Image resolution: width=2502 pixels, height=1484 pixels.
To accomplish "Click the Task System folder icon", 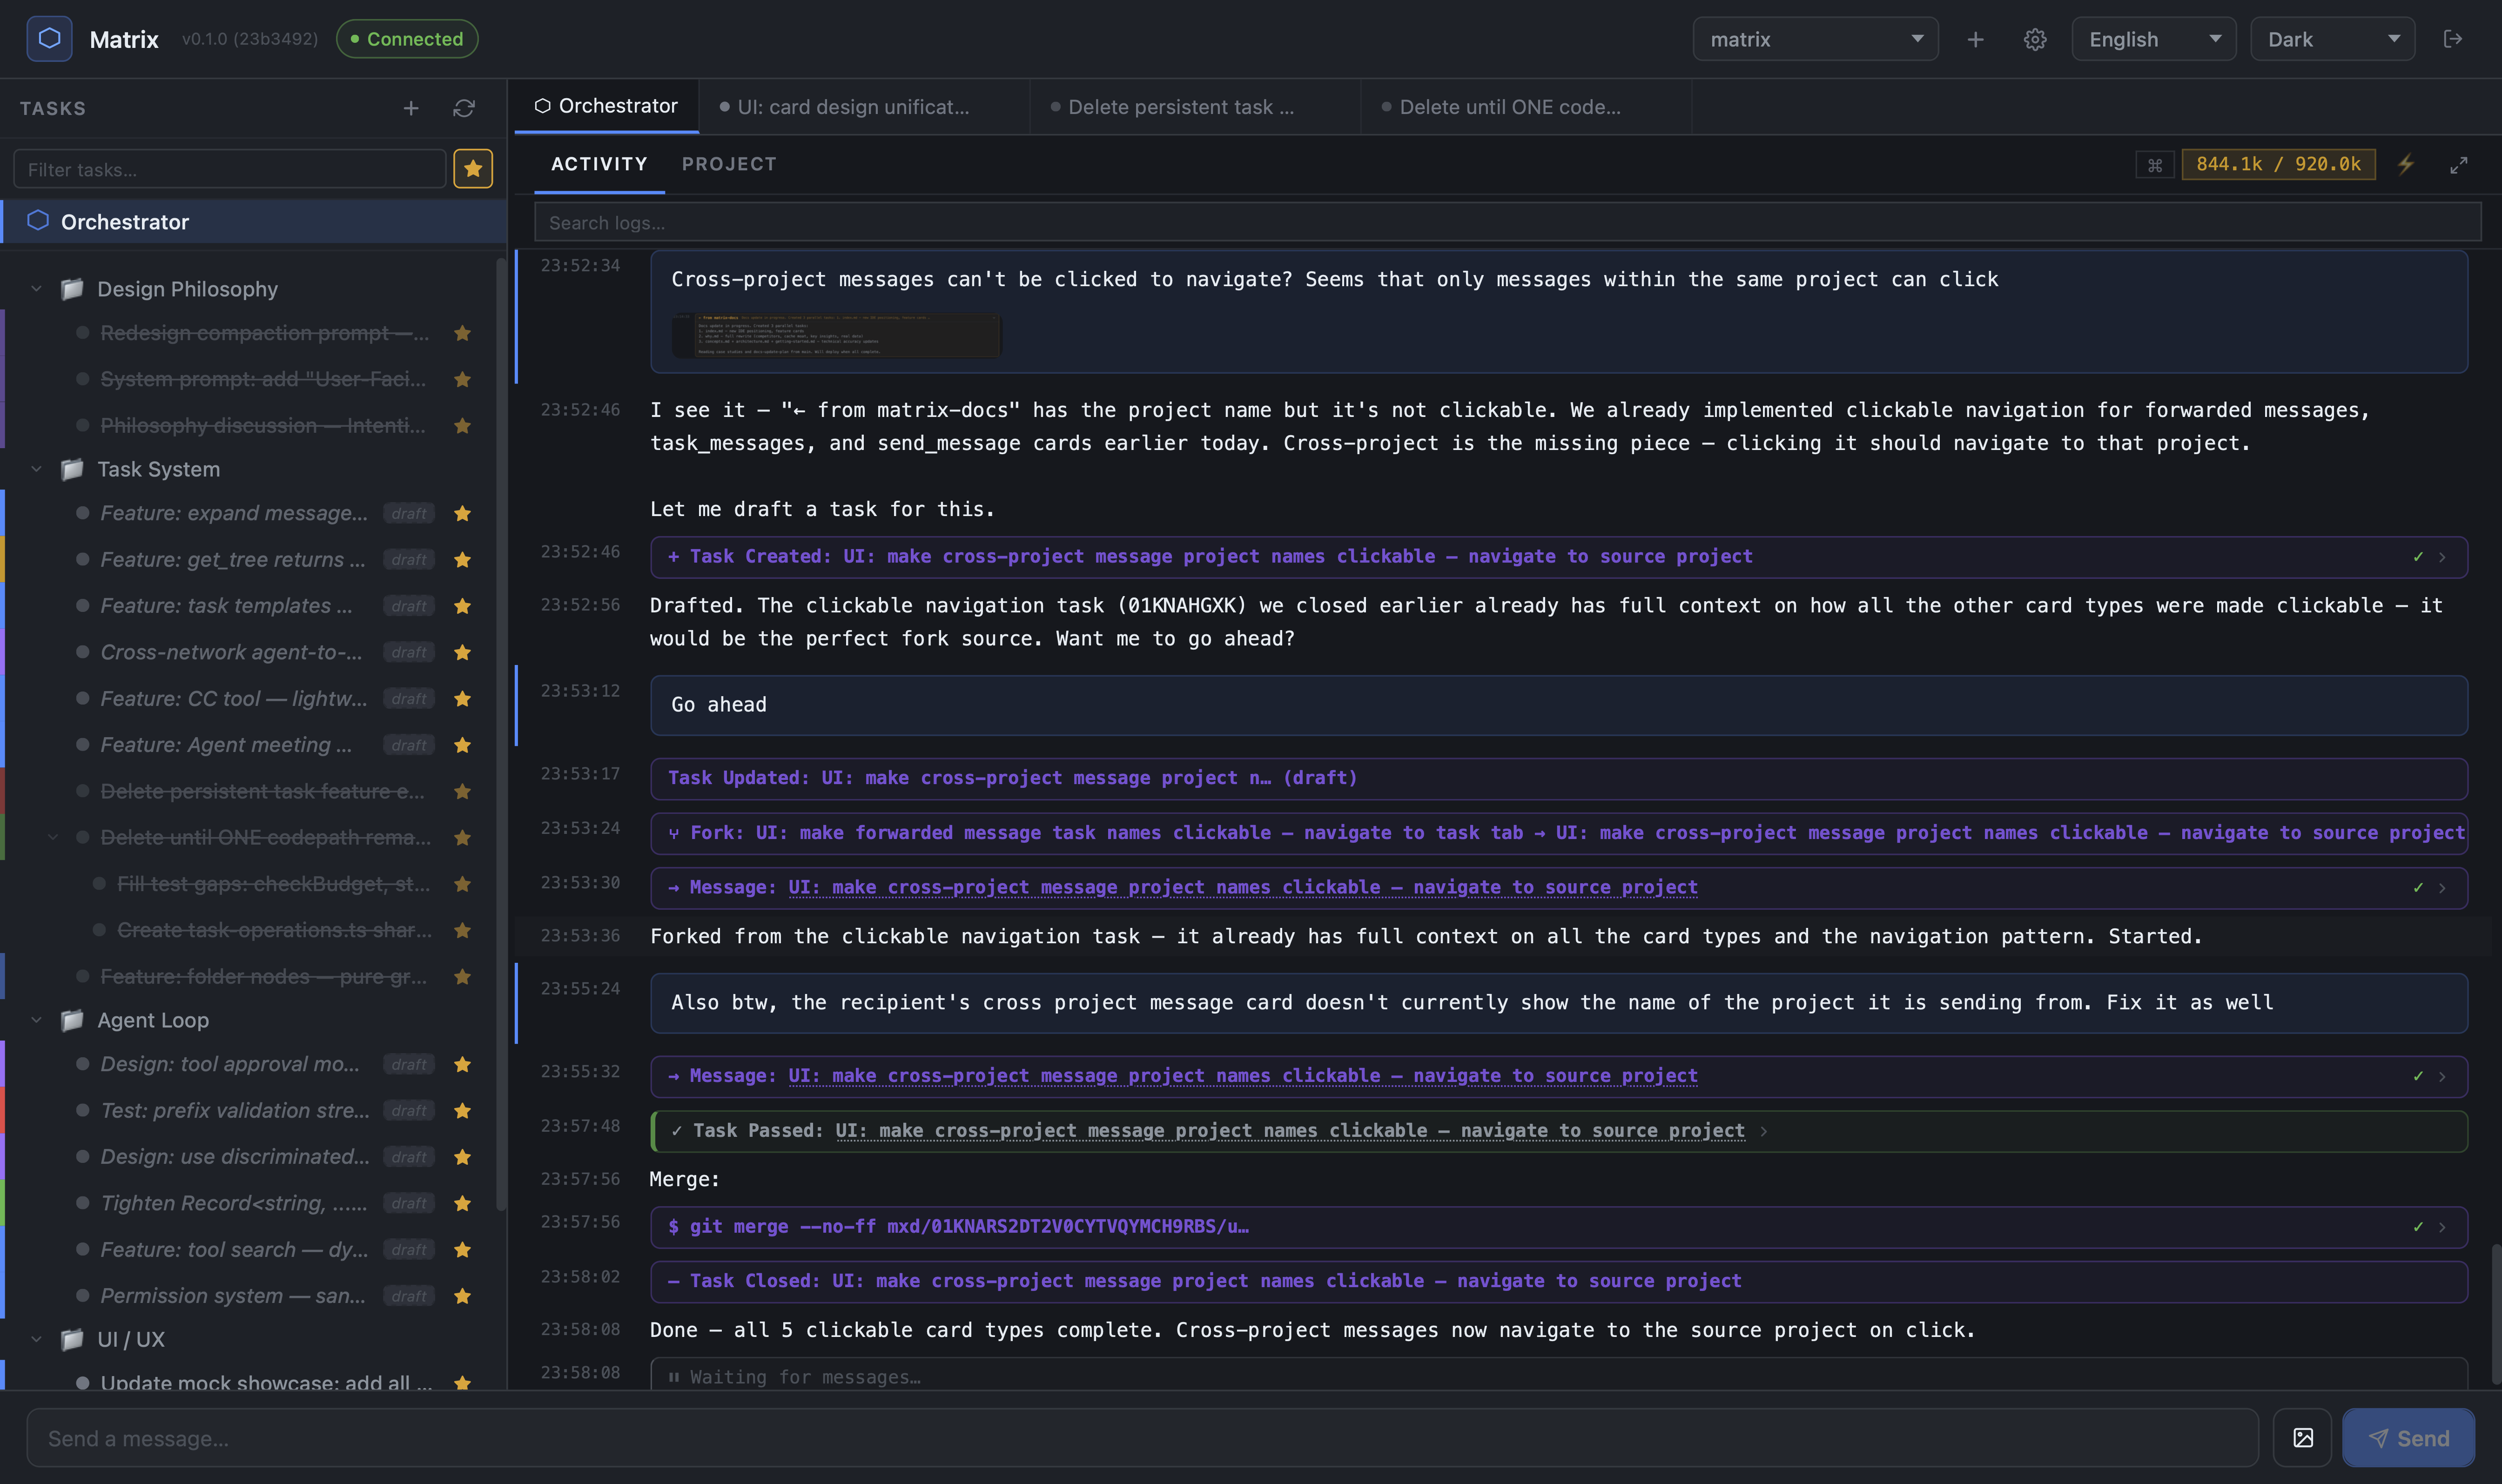I will pos(72,469).
